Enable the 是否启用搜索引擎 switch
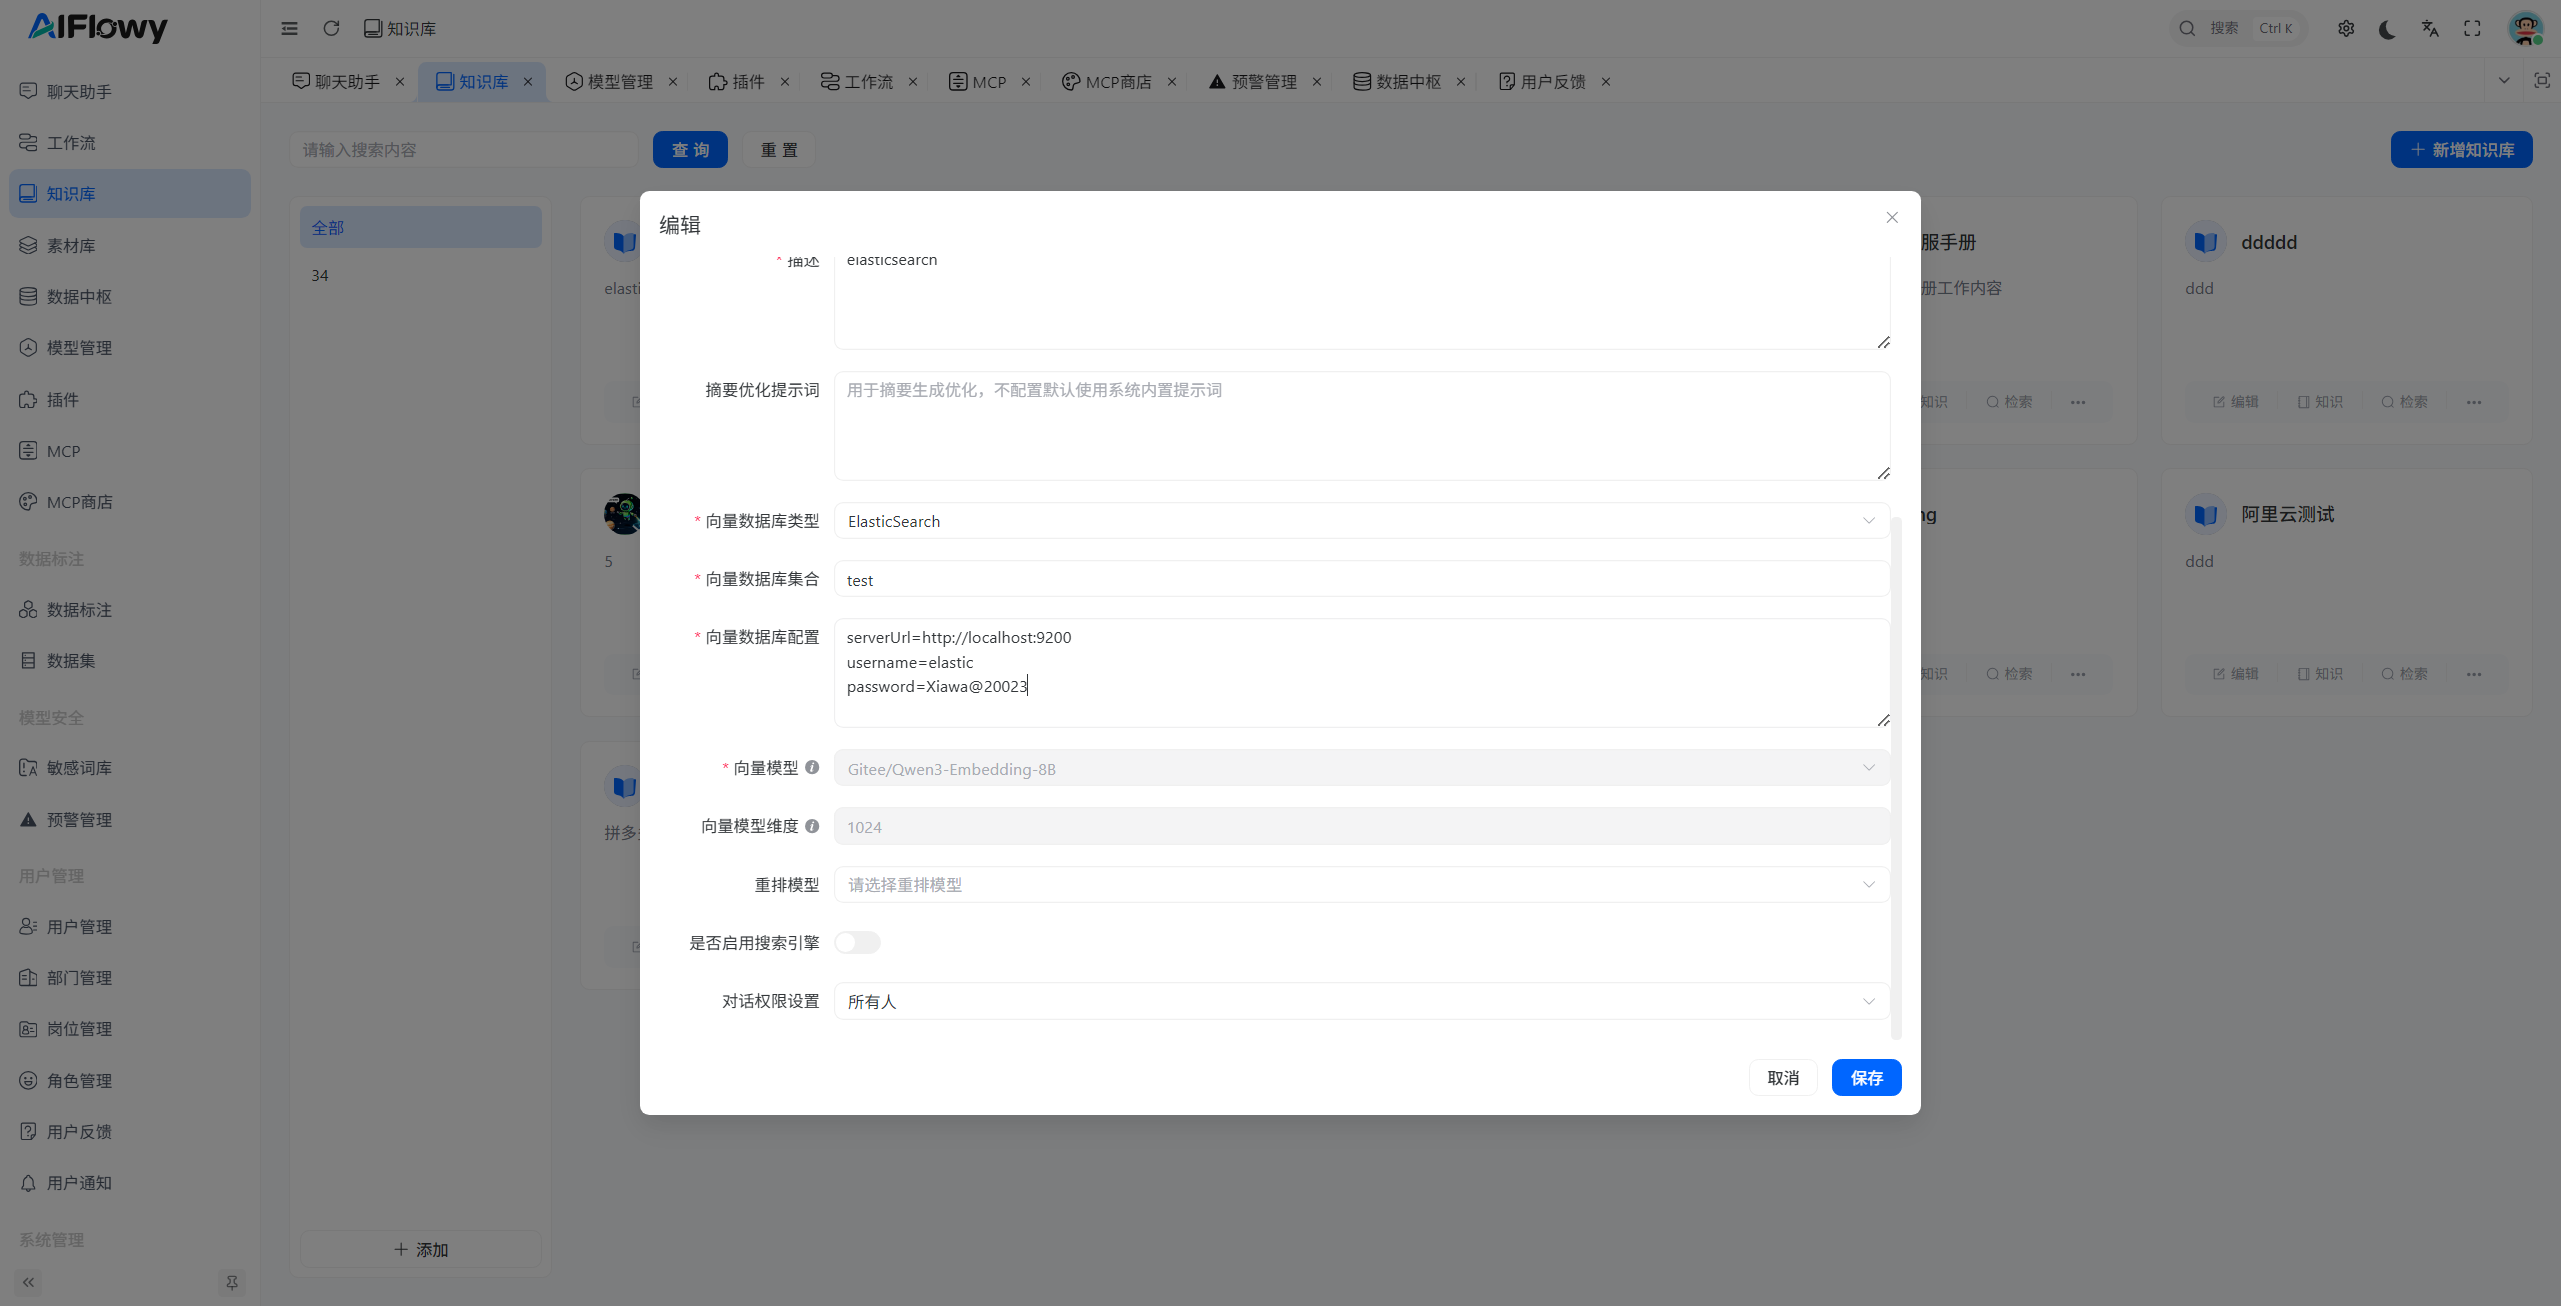 pos(857,942)
